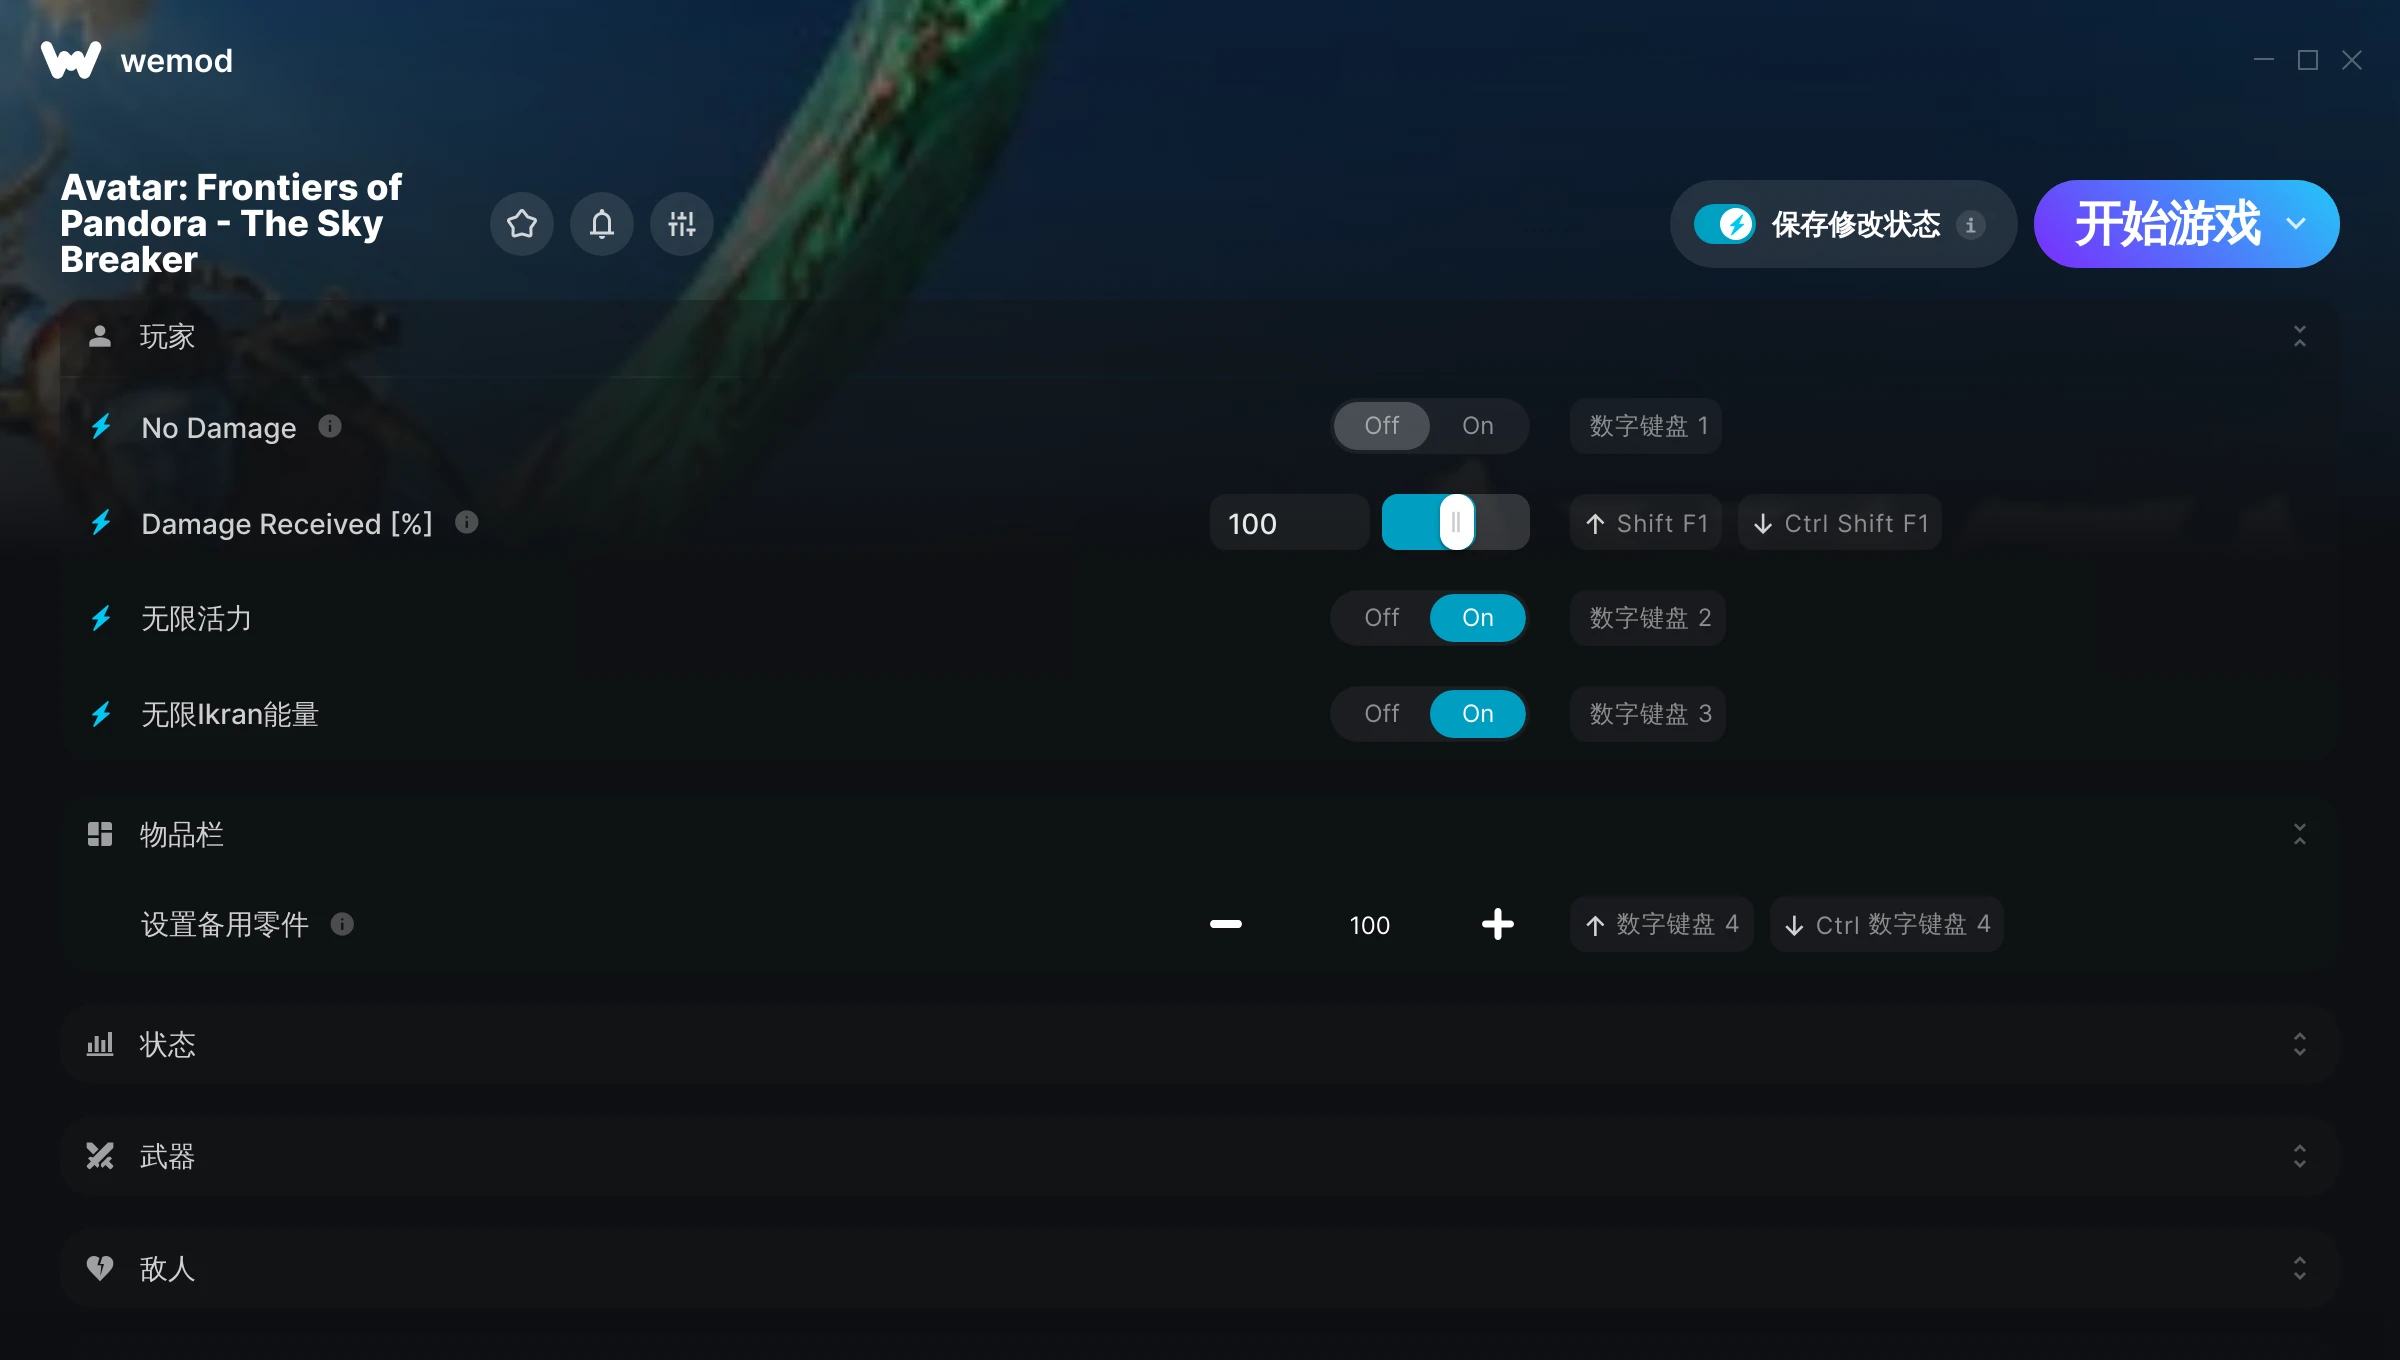Click the 数字键盘 3 hotkey button
The height and width of the screenshot is (1360, 2400).
pos(1648,714)
